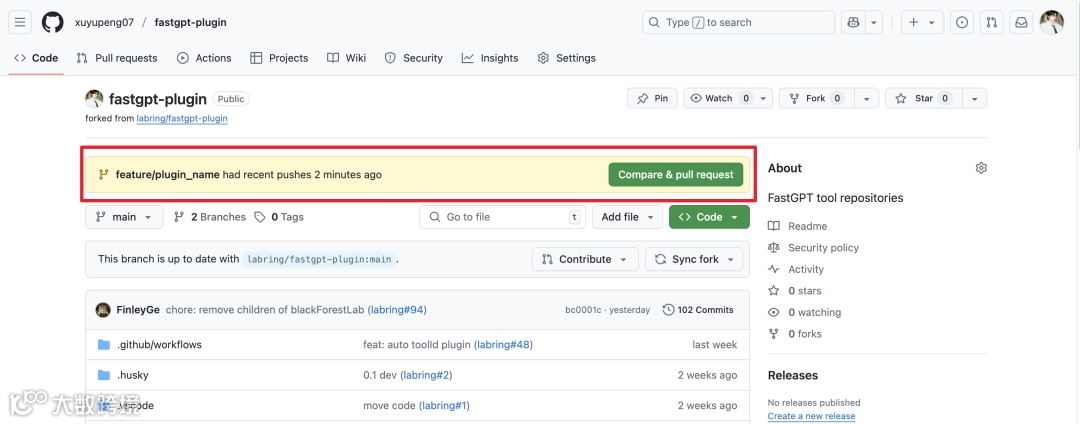Open the .github/workflows folder
The image size is (1080, 424).
pos(159,344)
